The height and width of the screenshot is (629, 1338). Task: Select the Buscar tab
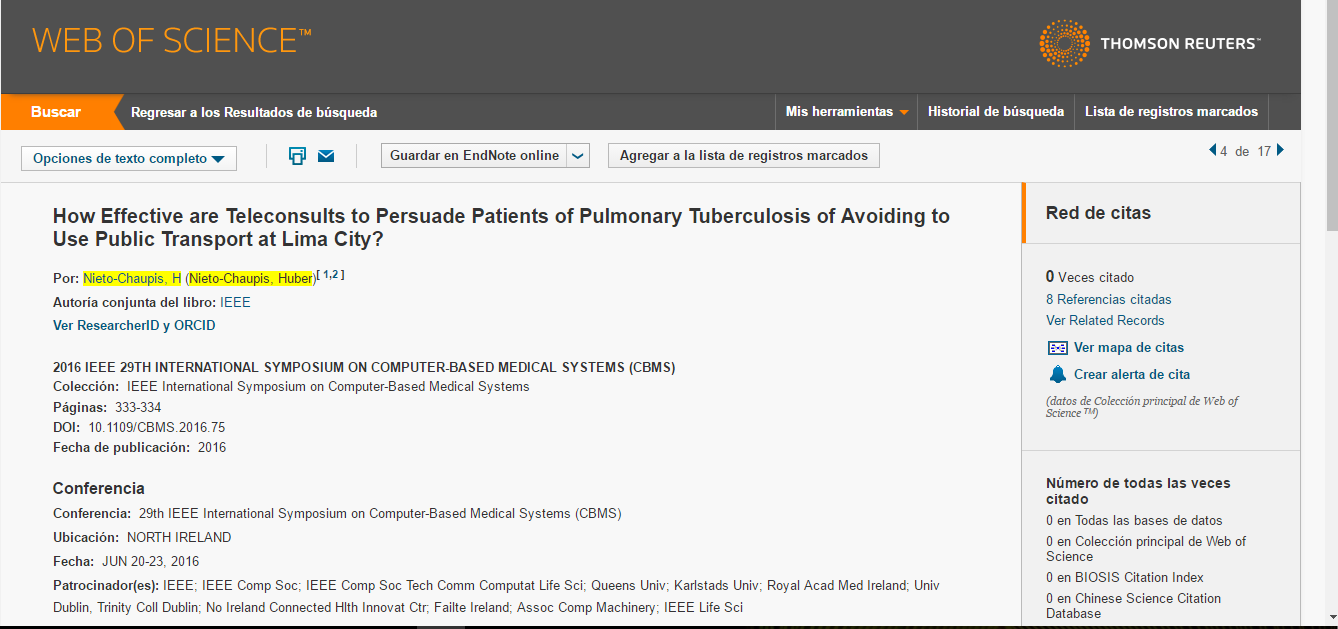pyautogui.click(x=56, y=112)
